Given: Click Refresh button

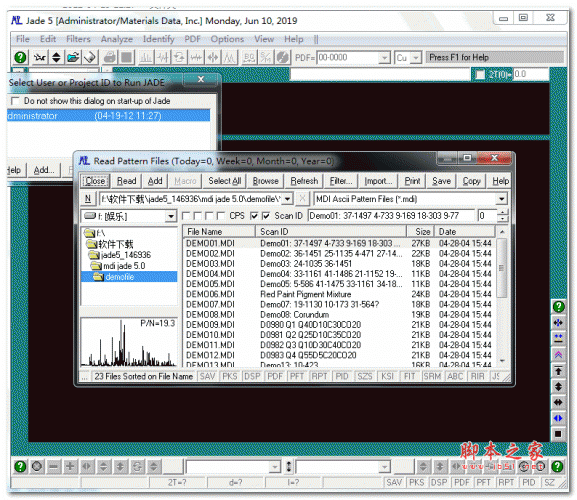Looking at the screenshot, I should (x=304, y=181).
